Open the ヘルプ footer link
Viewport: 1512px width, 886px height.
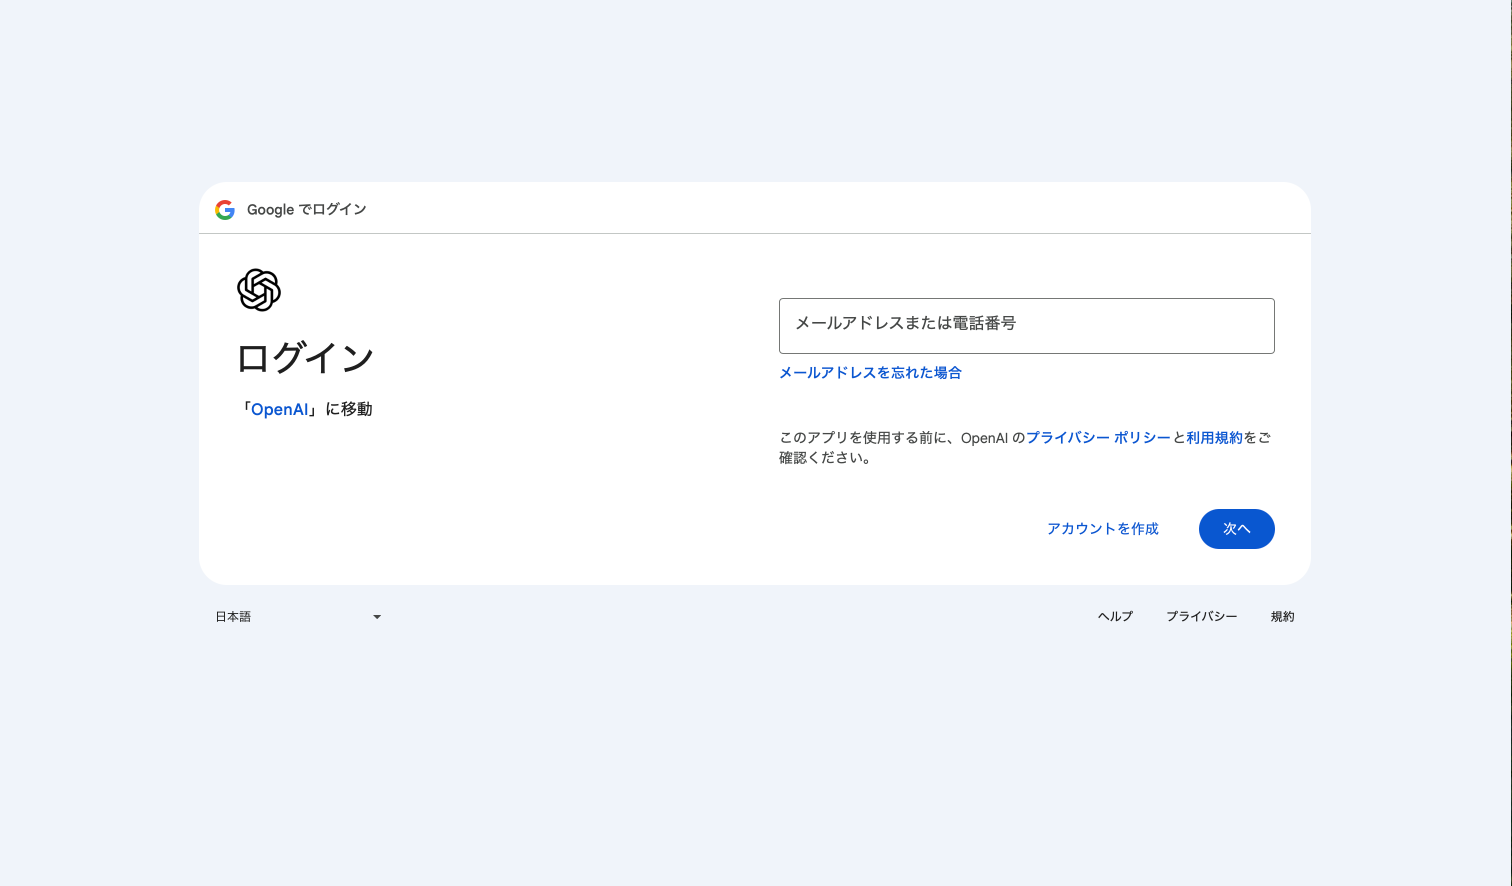[x=1114, y=616]
